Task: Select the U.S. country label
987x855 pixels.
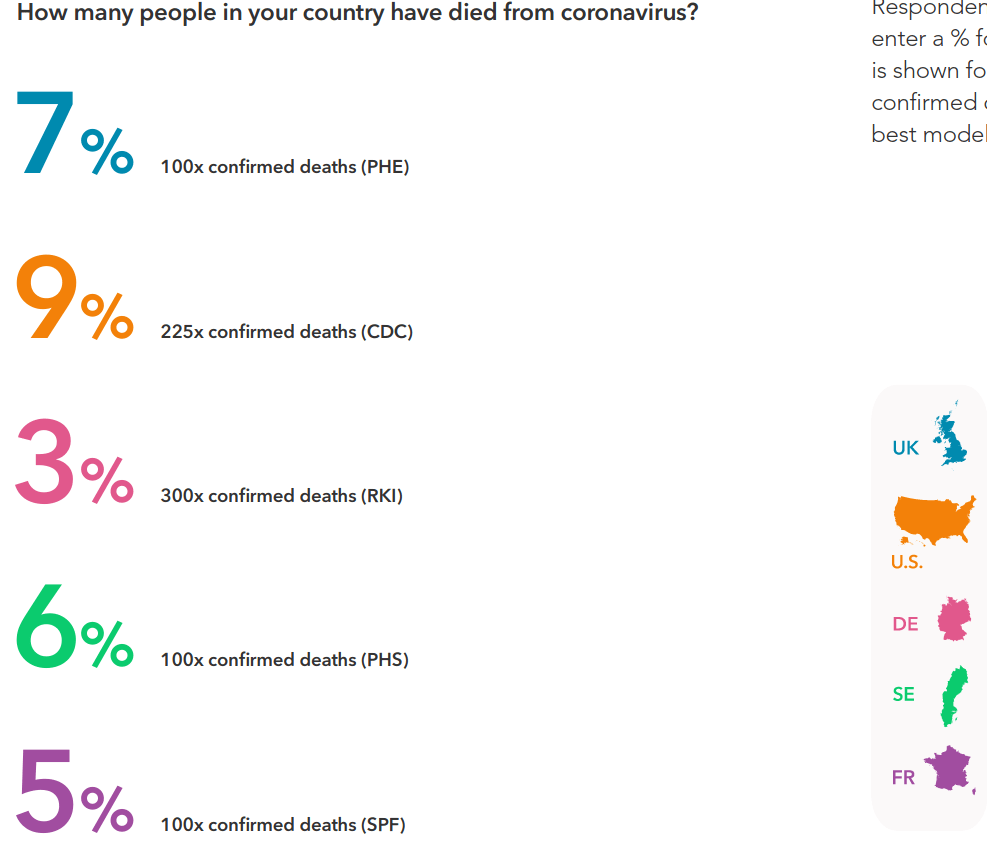Action: pyautogui.click(x=907, y=562)
